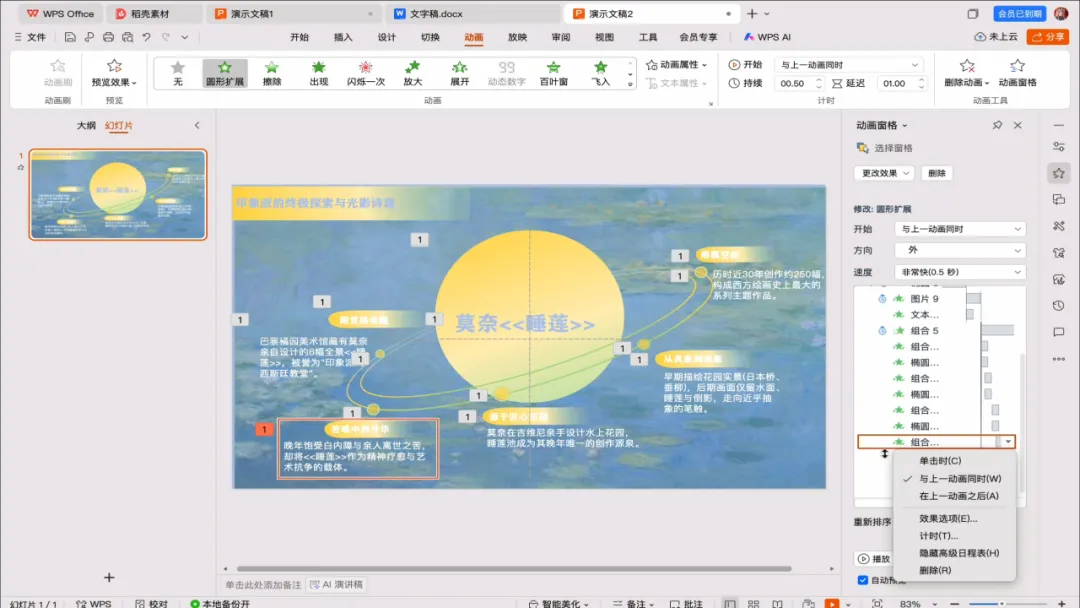Click the 持续 duration input field
Screen dimensions: 1080x608
799,83
